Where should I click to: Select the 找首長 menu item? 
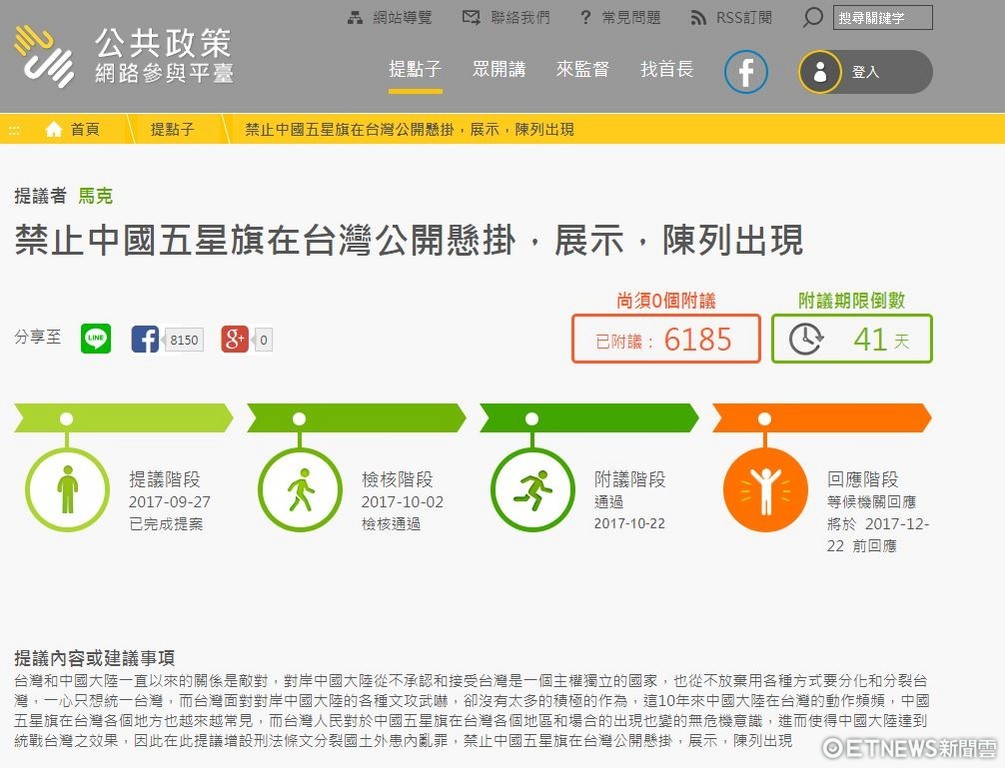point(667,69)
